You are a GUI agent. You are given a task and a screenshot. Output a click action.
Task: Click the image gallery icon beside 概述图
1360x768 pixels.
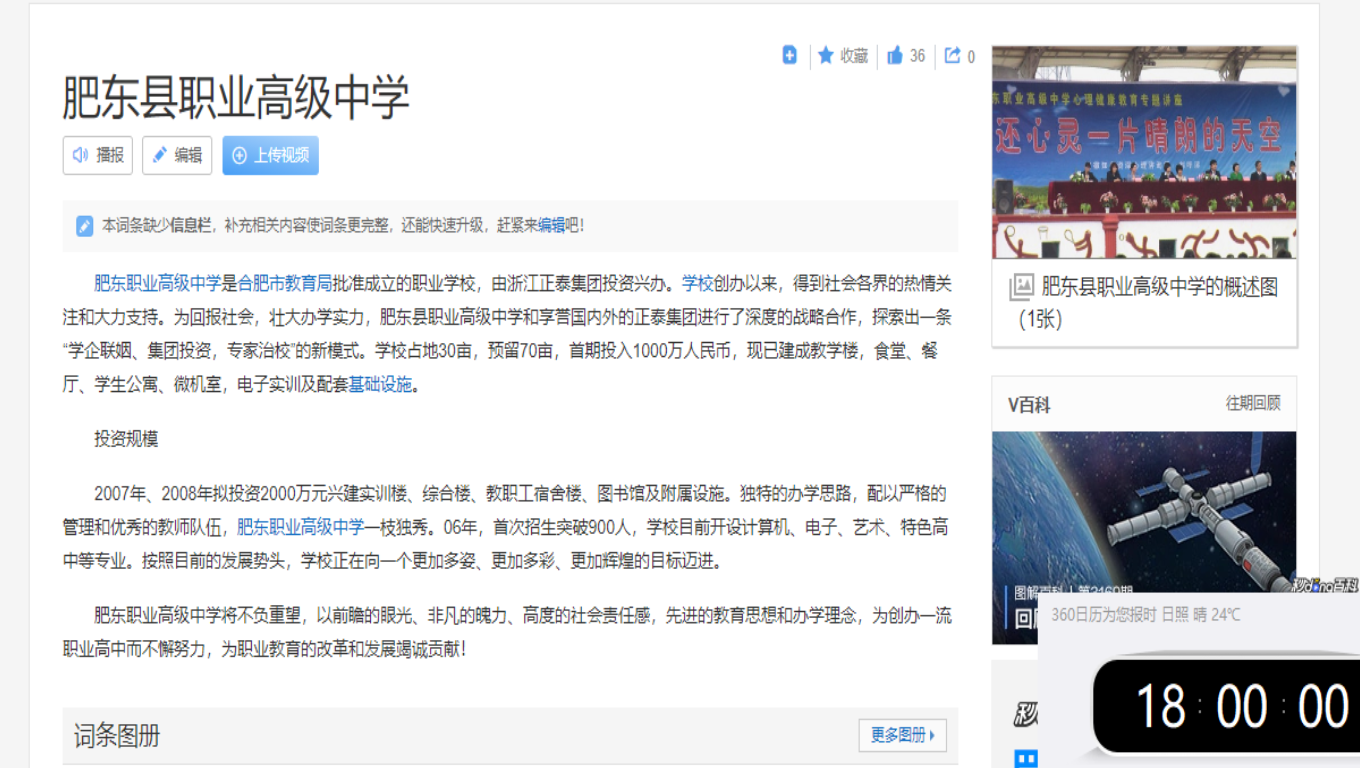1021,288
